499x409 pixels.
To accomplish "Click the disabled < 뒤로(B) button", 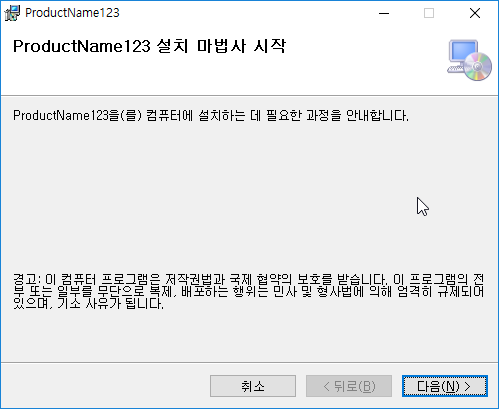I will [349, 386].
